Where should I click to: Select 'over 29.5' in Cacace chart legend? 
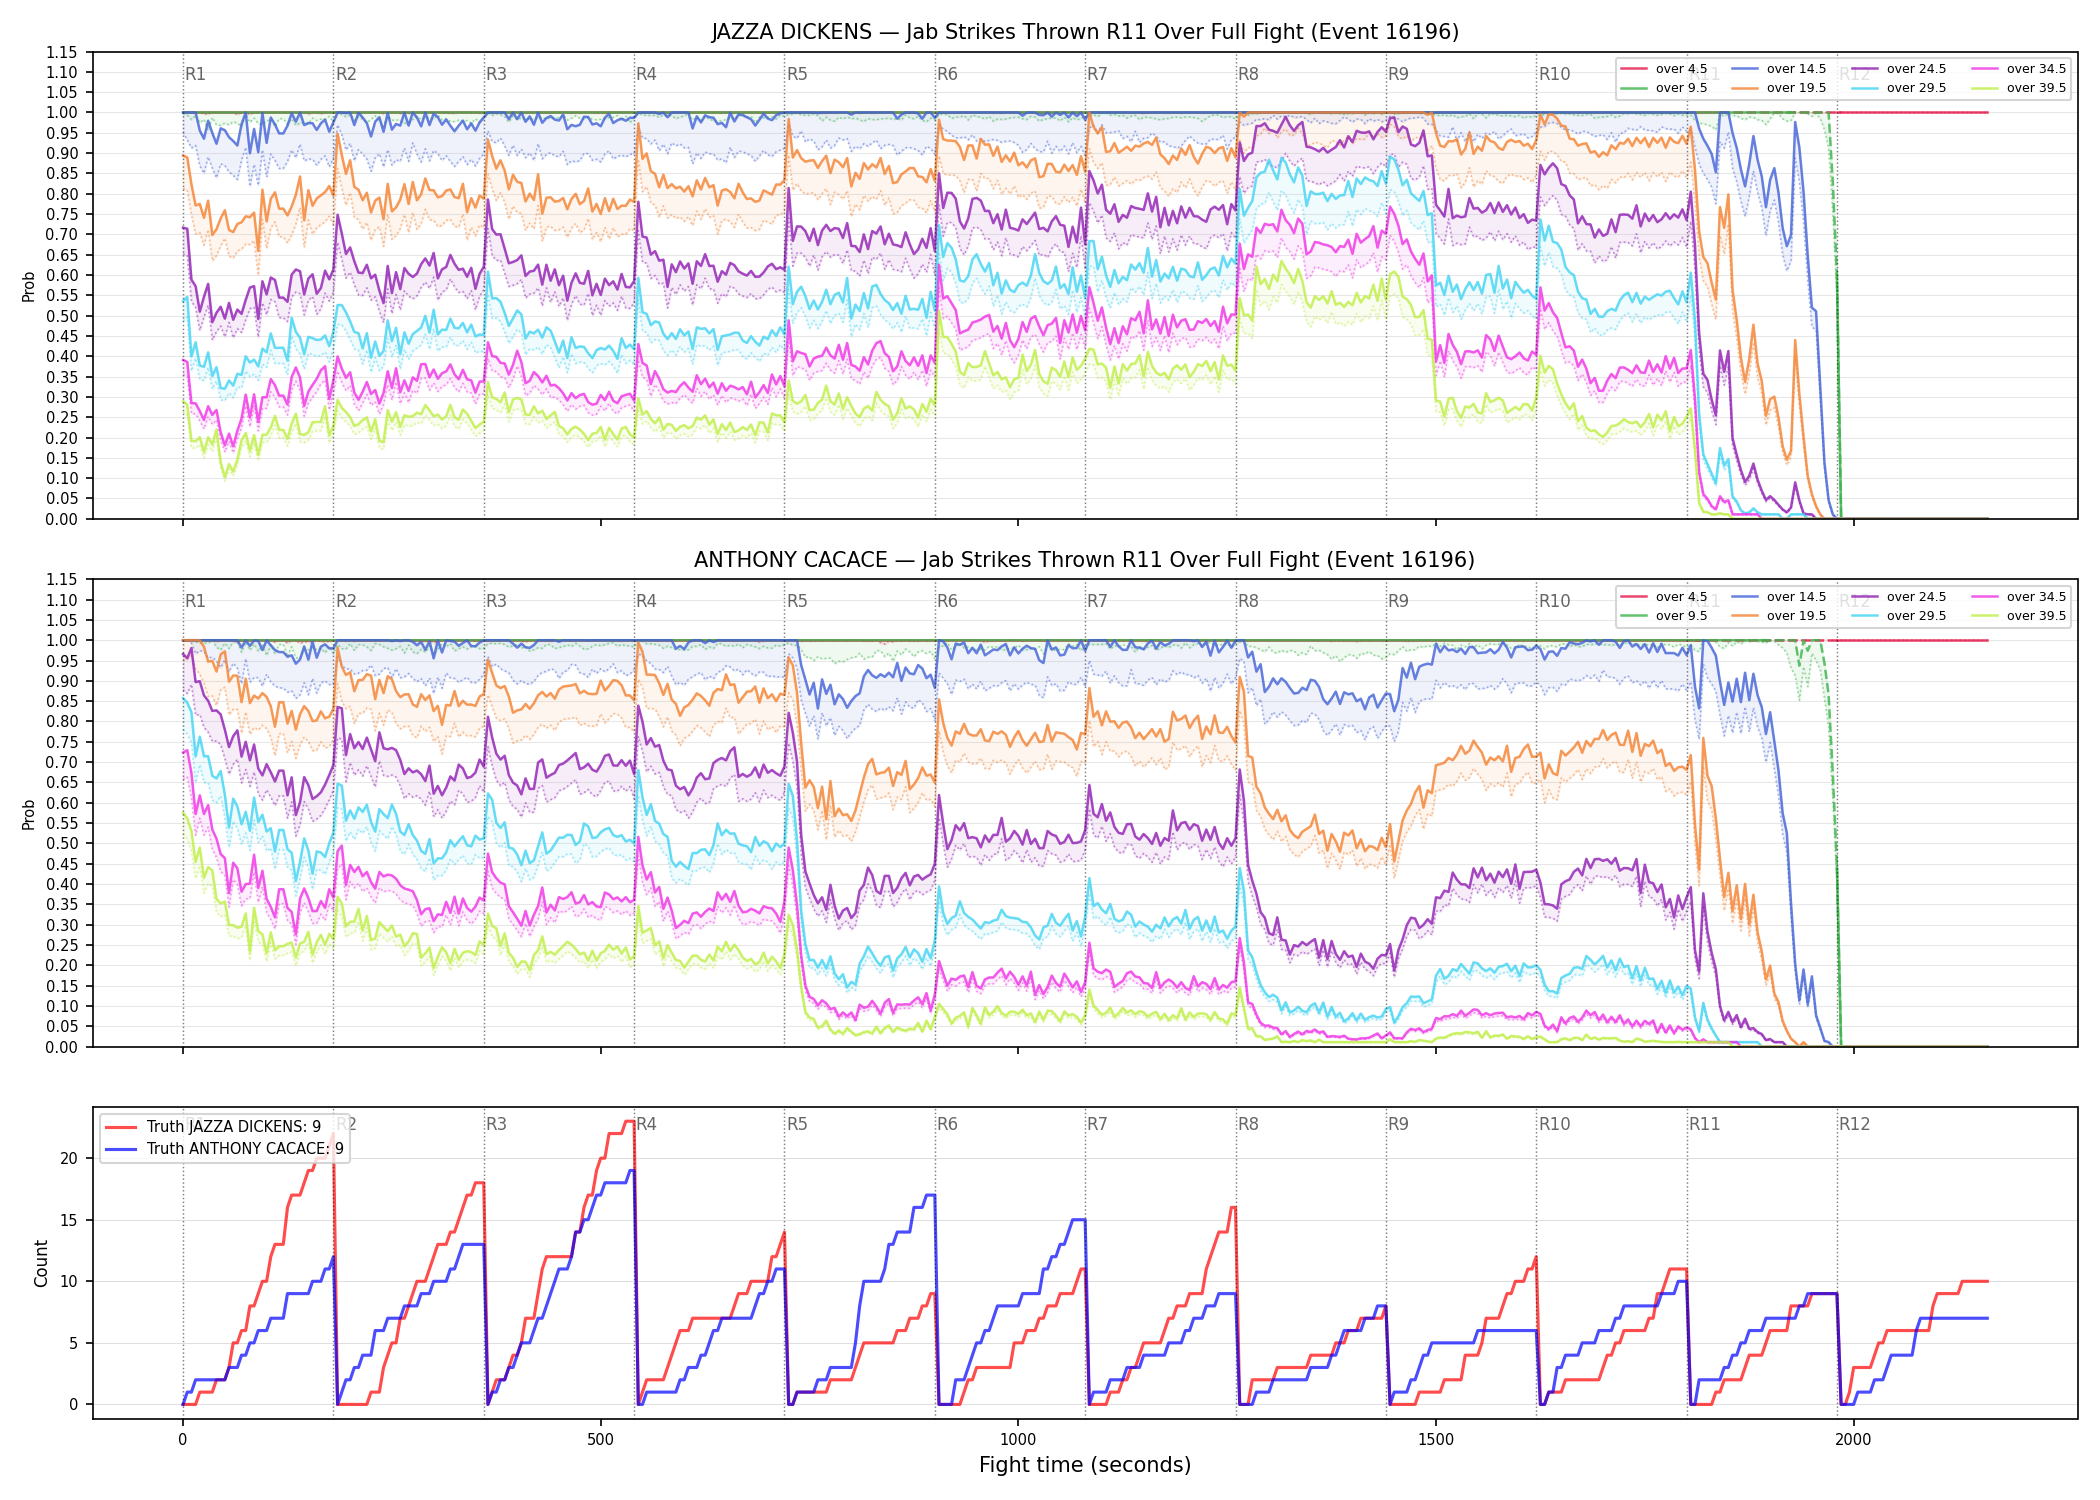(x=1899, y=616)
